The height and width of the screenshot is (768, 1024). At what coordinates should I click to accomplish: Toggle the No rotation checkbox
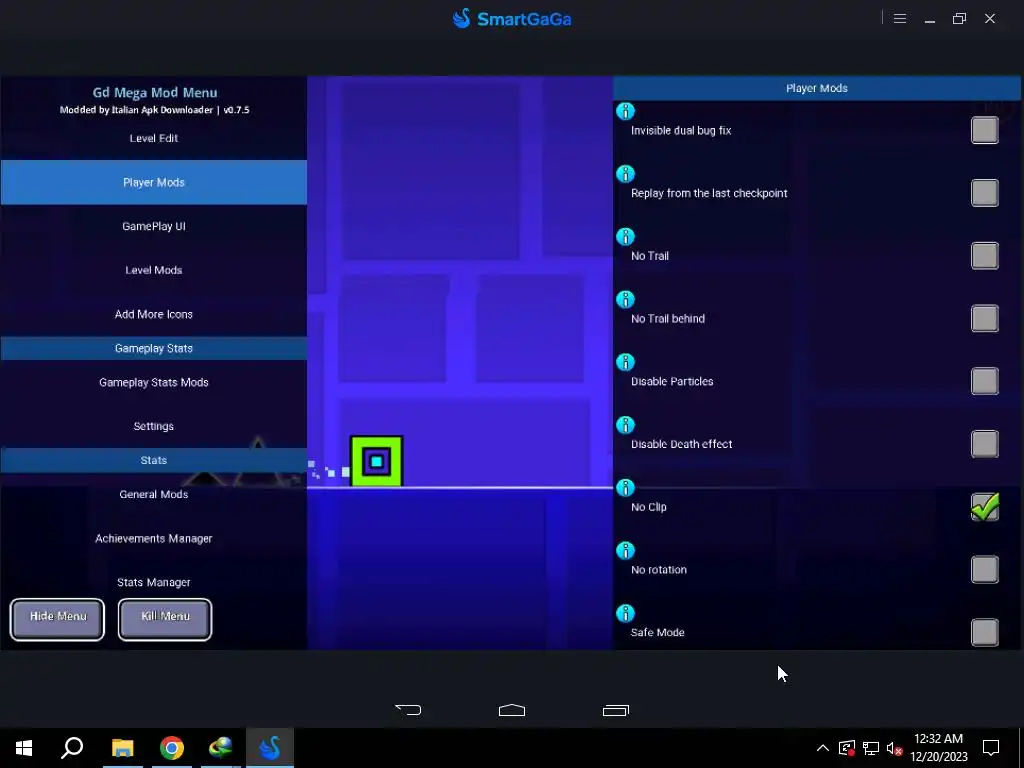(984, 569)
